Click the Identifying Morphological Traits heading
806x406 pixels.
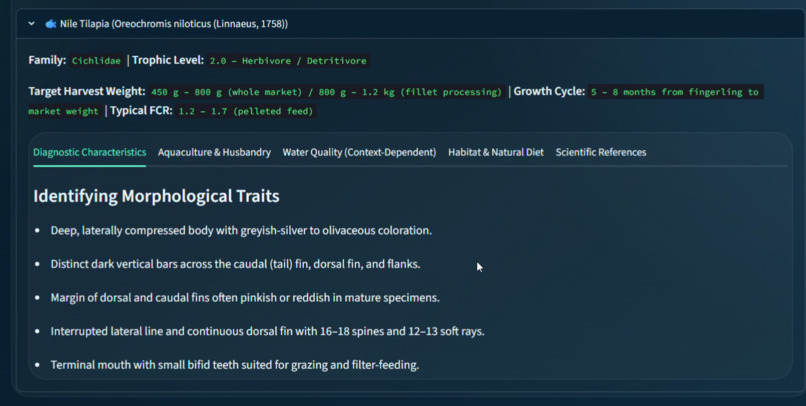click(156, 196)
